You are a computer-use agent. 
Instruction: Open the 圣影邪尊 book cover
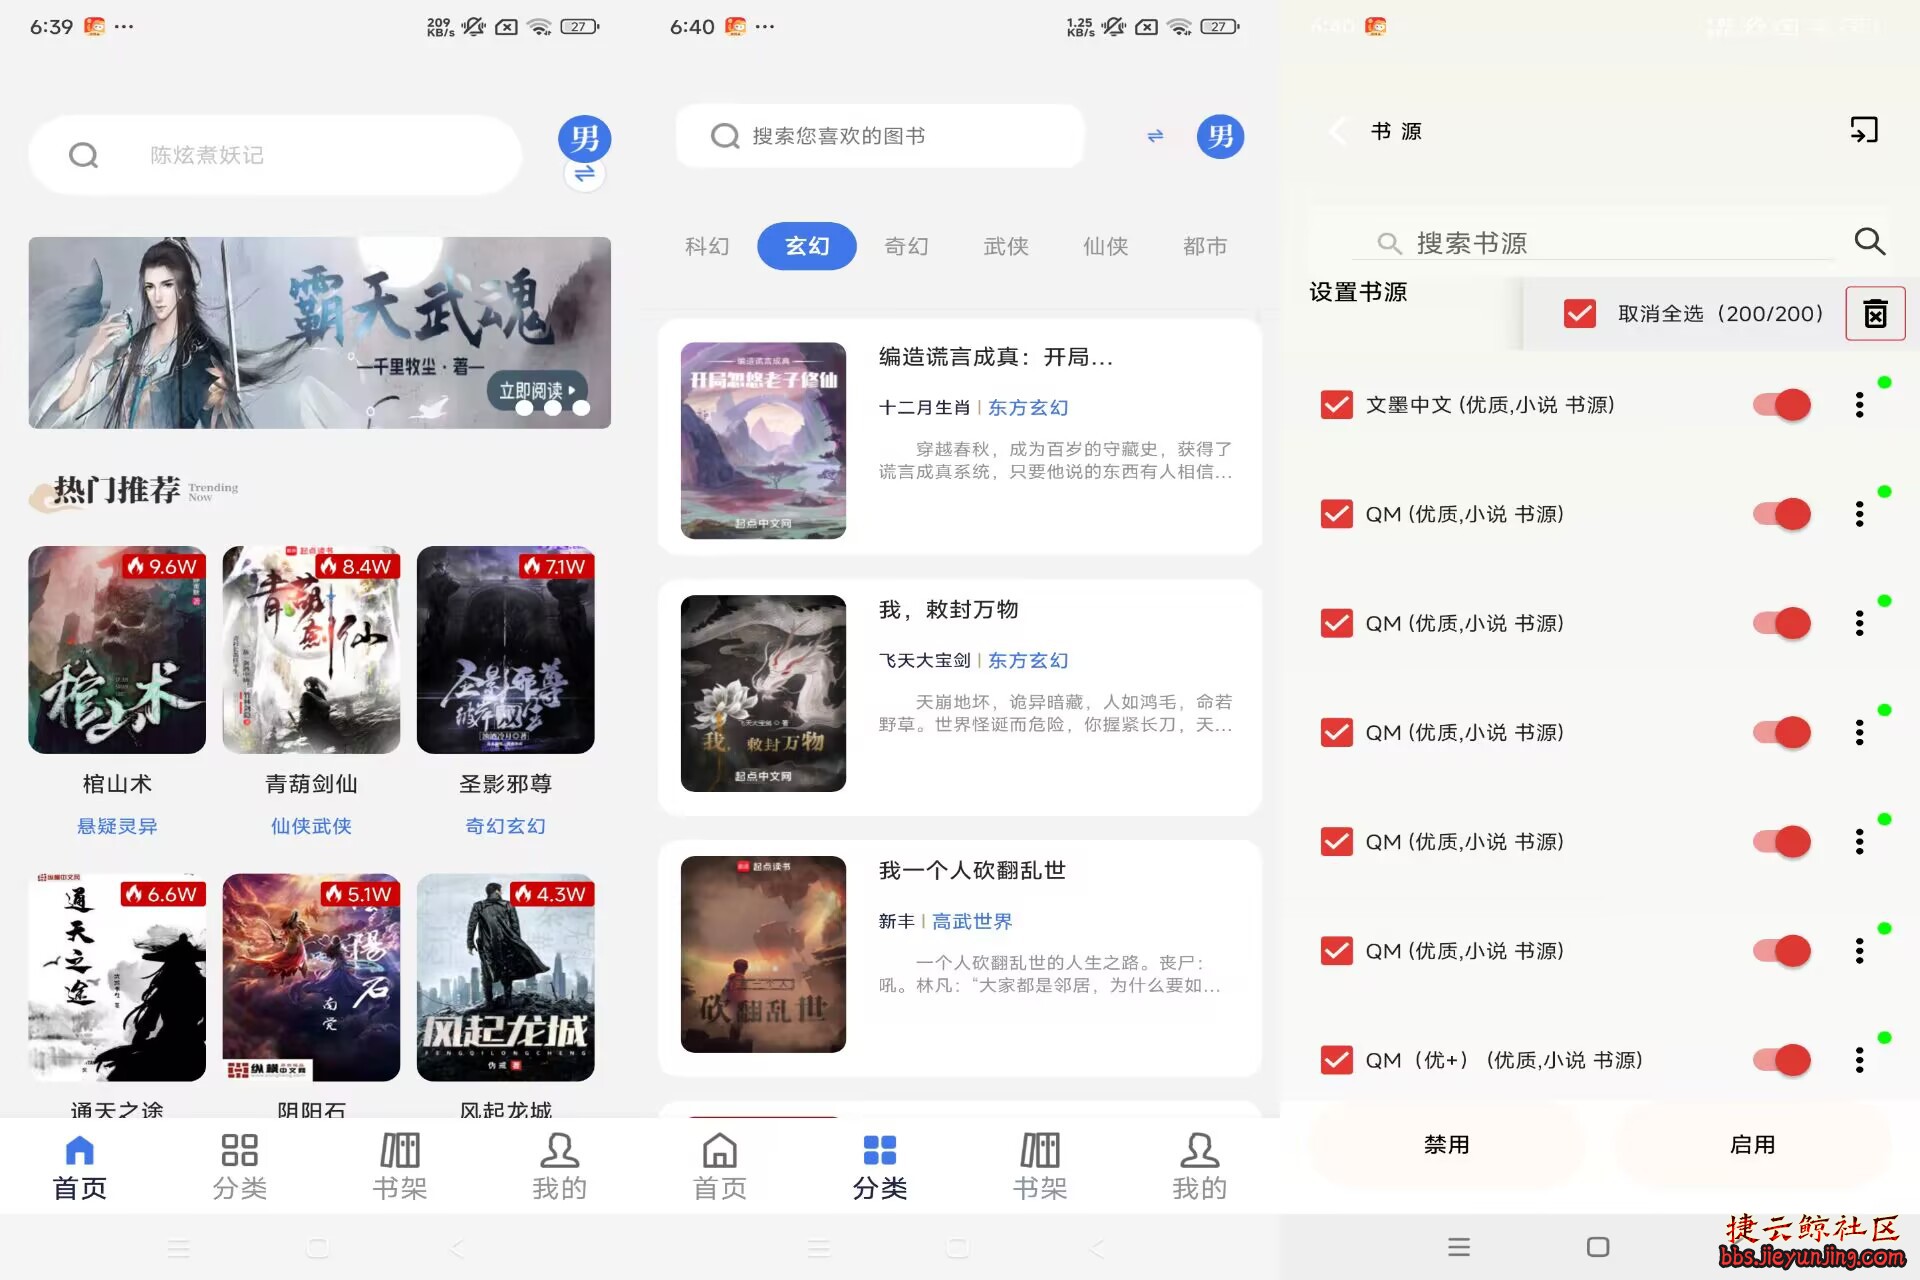506,650
